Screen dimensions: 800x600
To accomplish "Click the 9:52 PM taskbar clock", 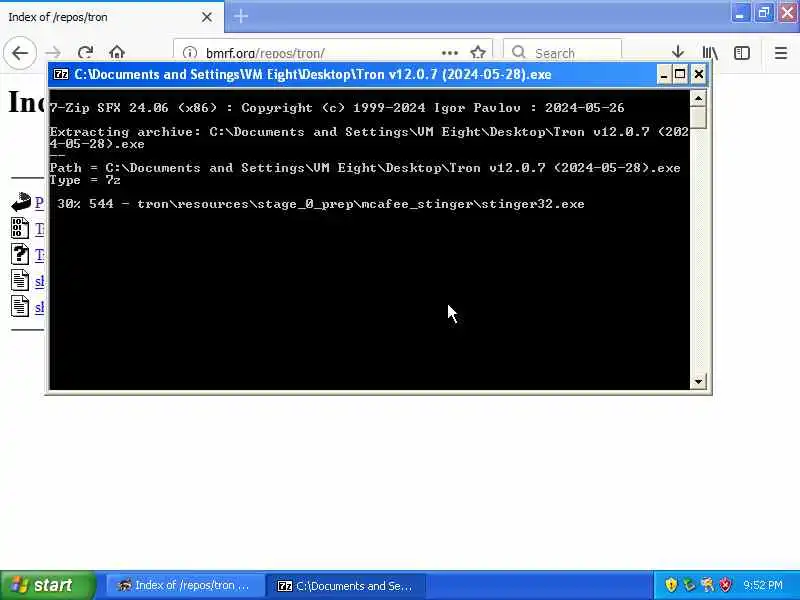I will tap(763, 585).
